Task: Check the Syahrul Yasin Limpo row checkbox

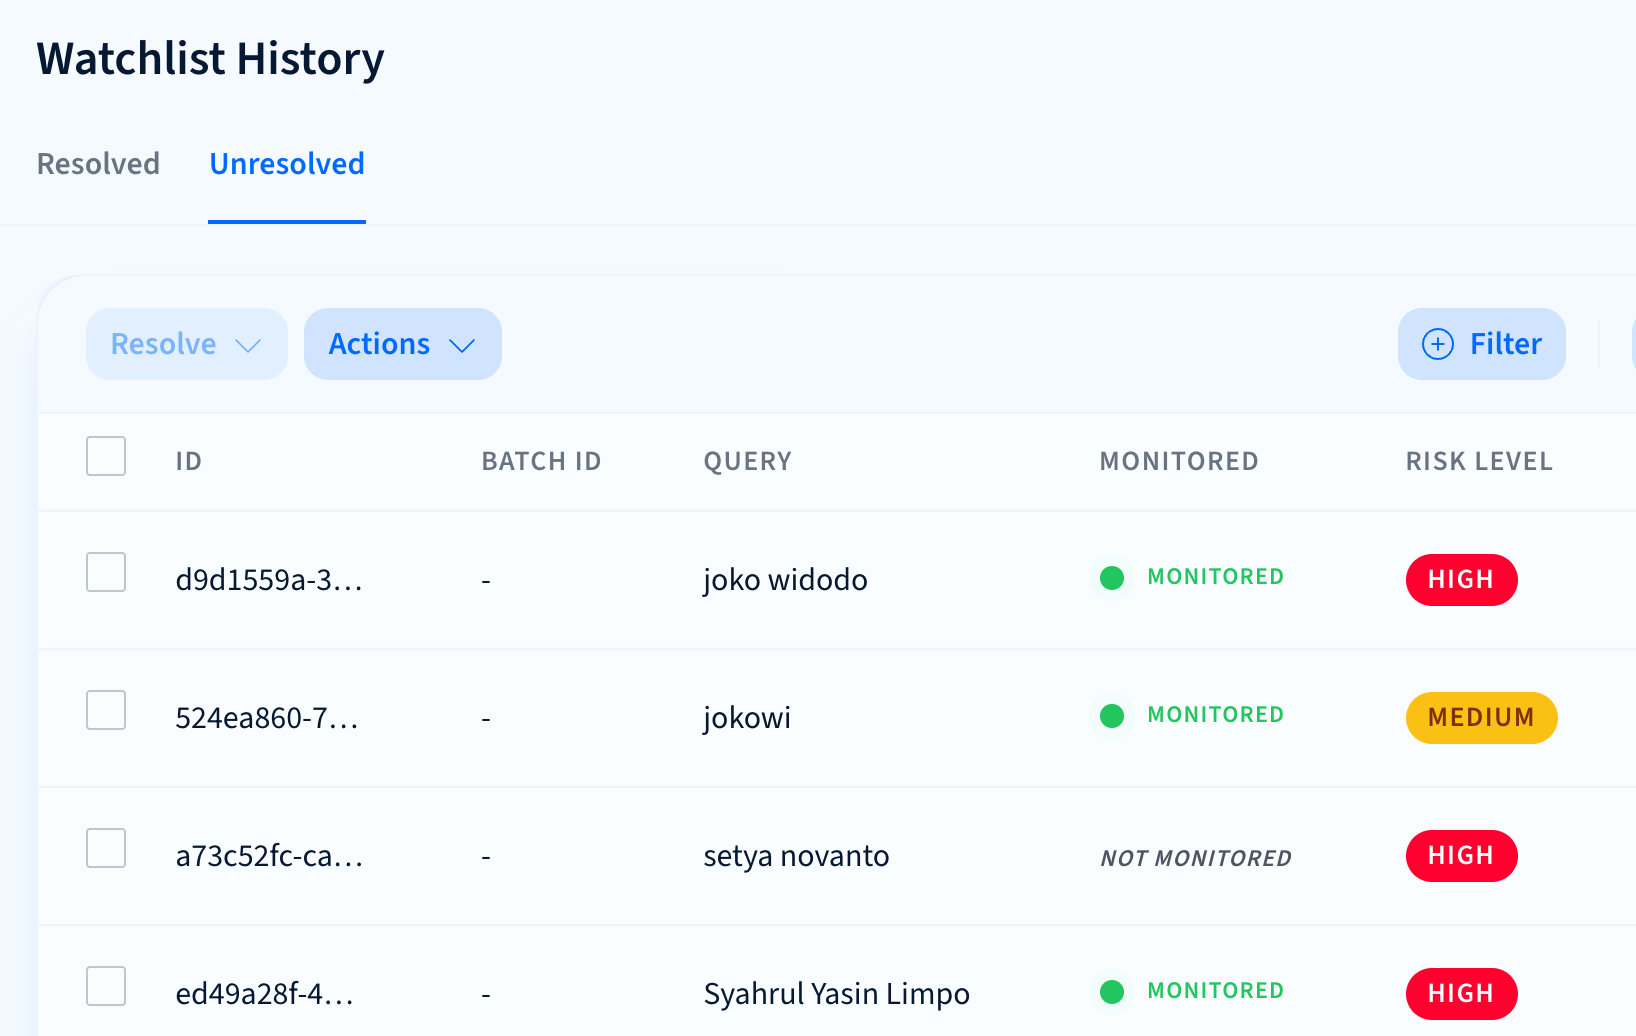Action: (106, 986)
